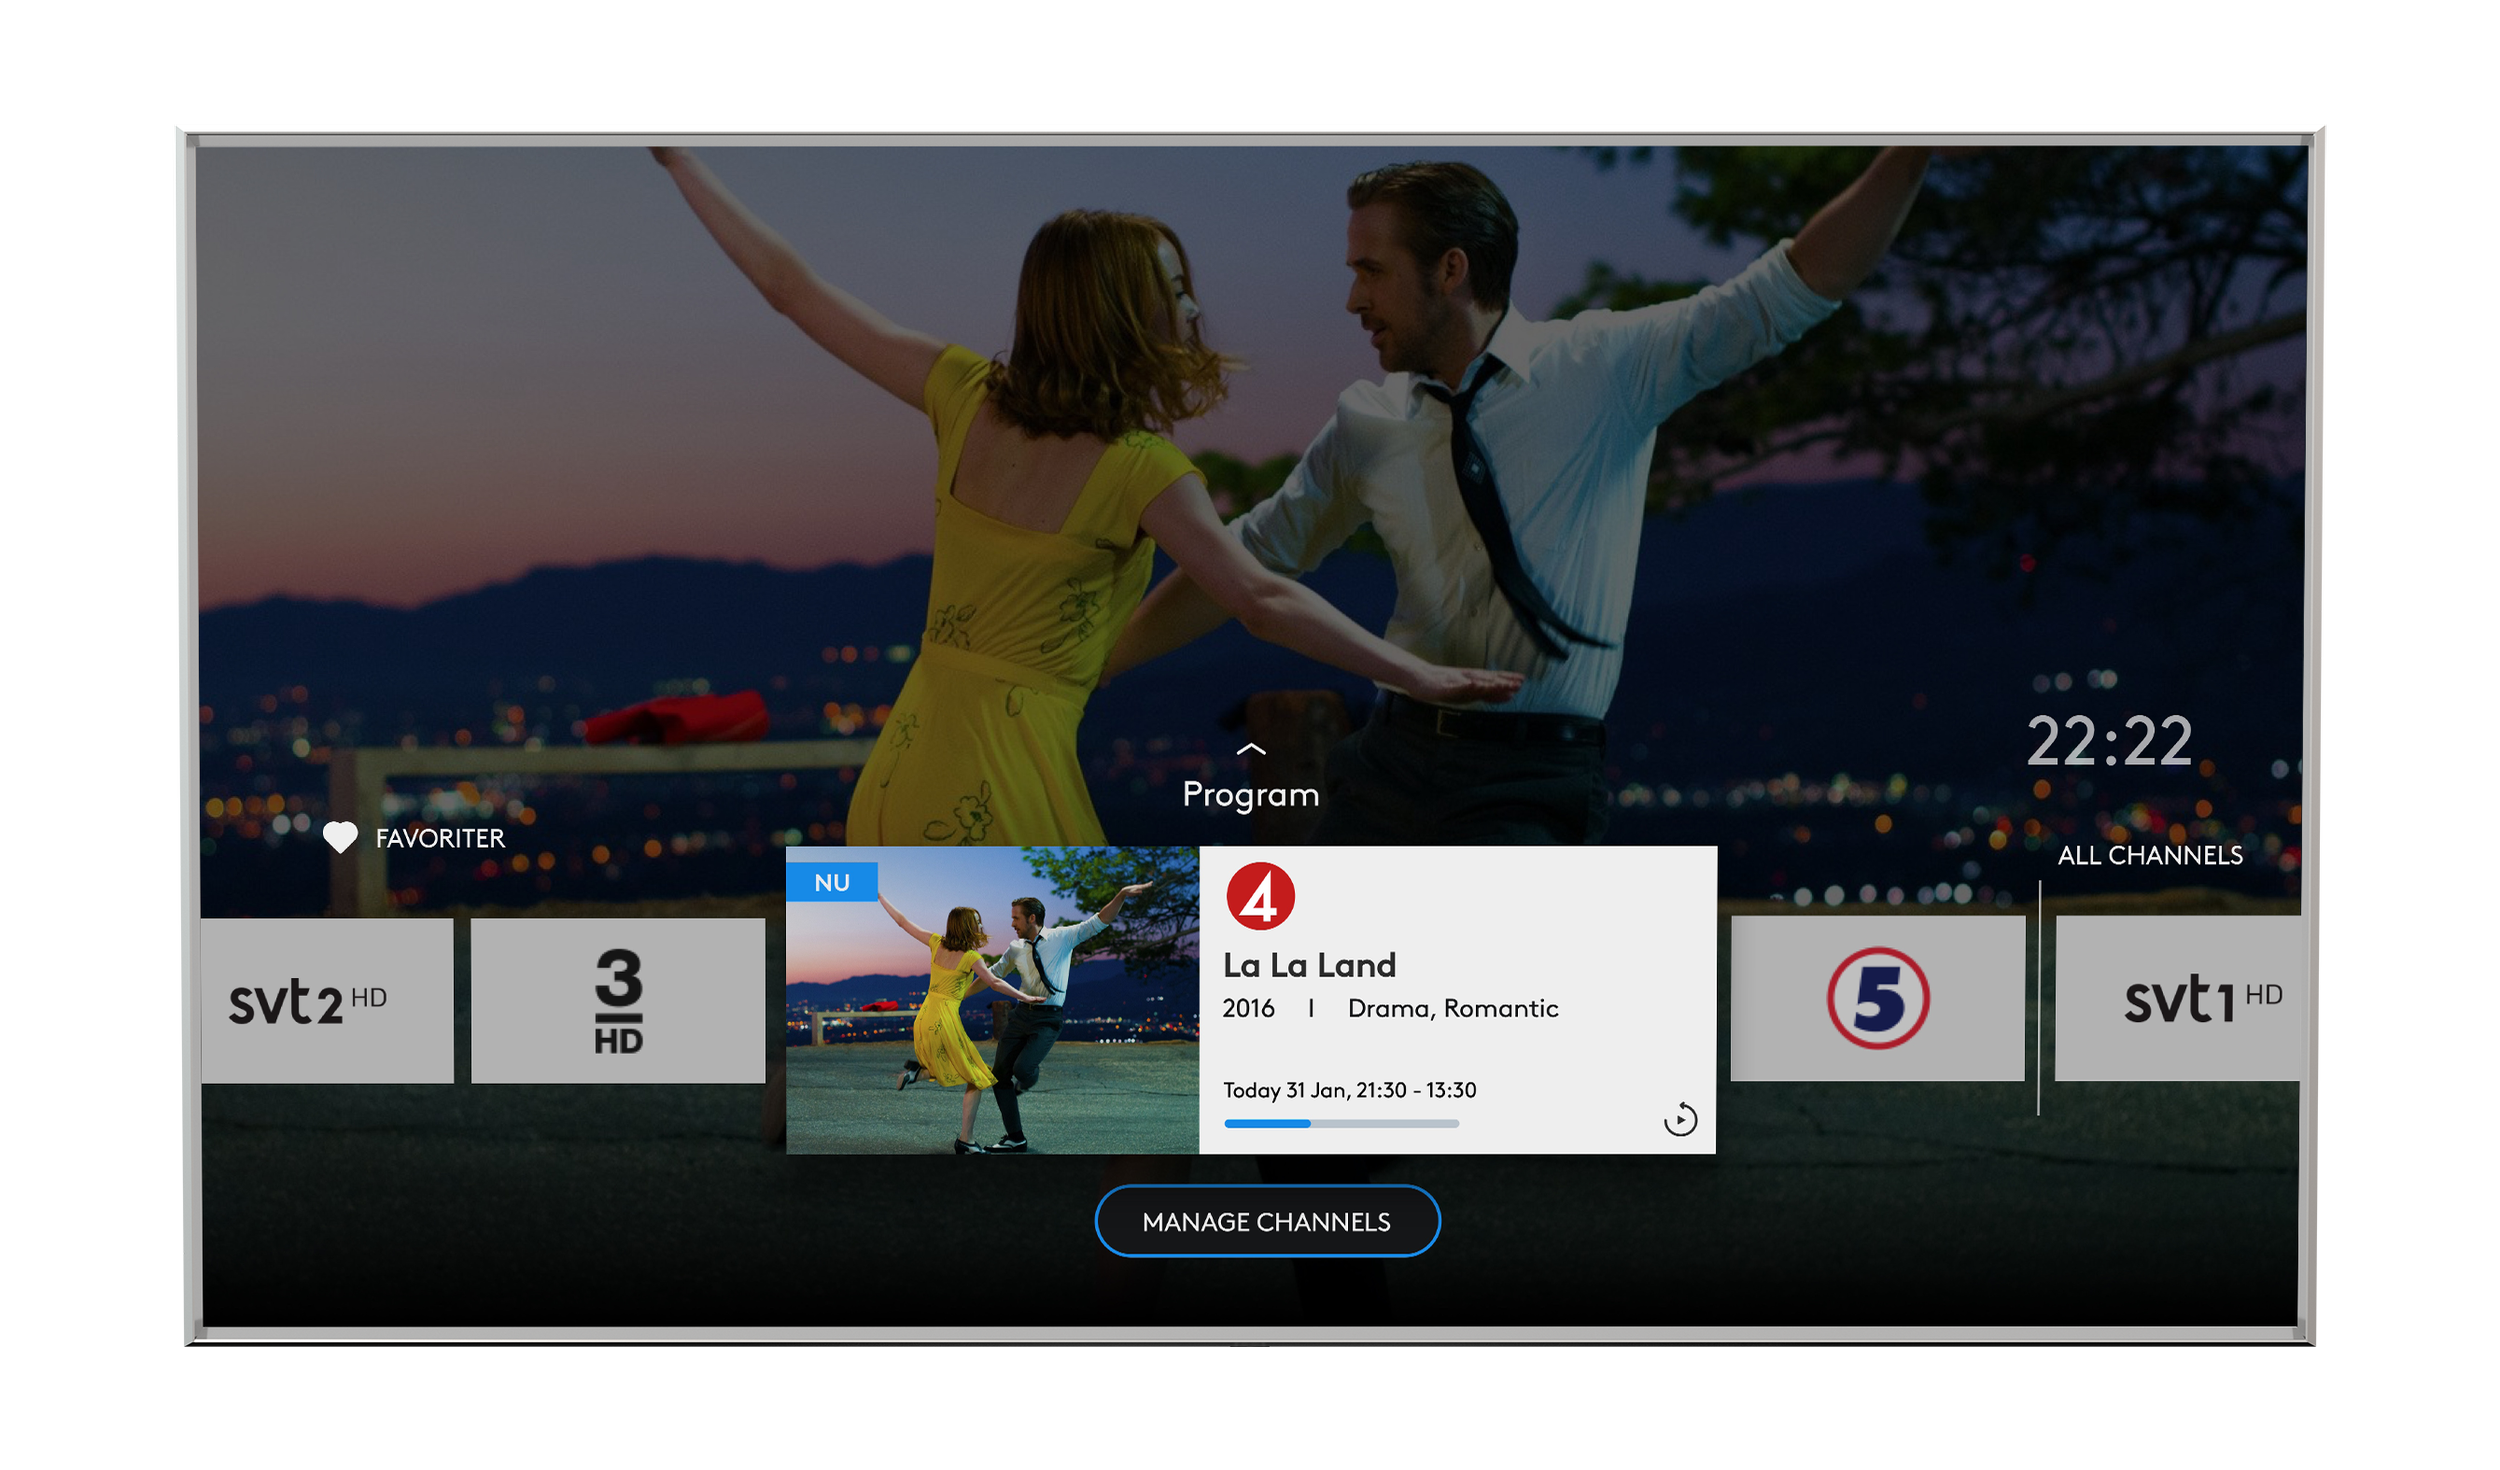Viewport: 2500px width, 1470px height.
Task: Switch to the Kanal 5 channel tile
Action: (x=1877, y=998)
